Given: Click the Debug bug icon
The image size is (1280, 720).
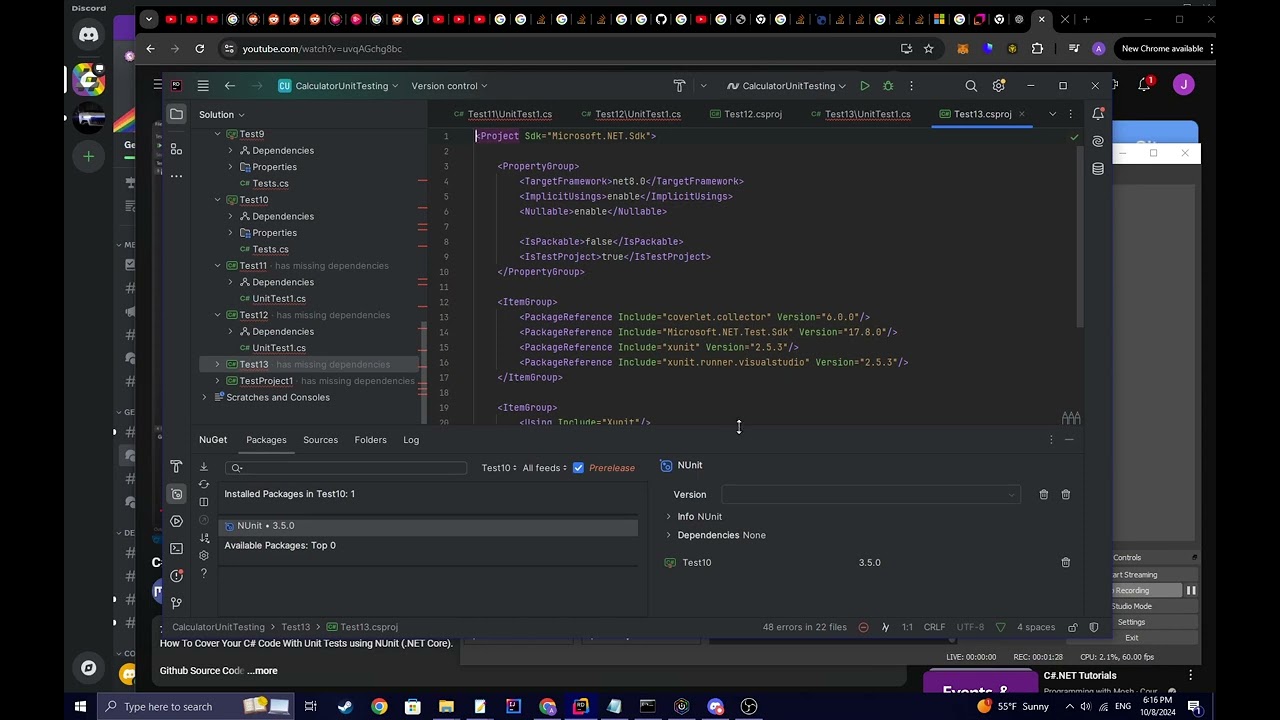Looking at the screenshot, I should 888,86.
